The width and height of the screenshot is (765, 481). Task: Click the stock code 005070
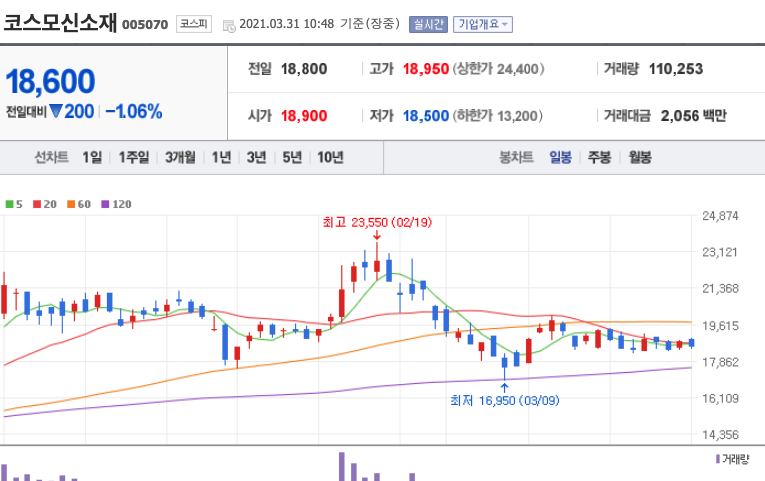coord(145,24)
